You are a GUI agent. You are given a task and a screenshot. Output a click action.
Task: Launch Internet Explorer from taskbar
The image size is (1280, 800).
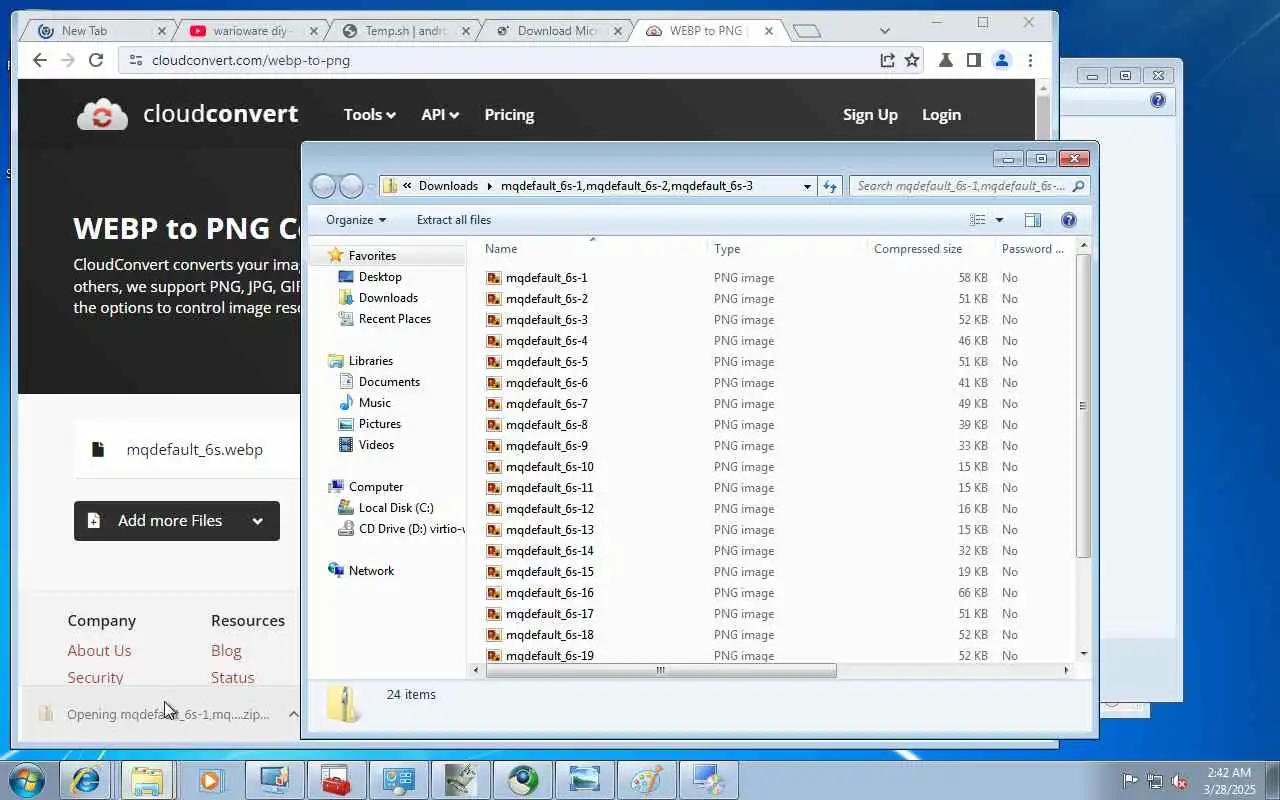coord(86,780)
